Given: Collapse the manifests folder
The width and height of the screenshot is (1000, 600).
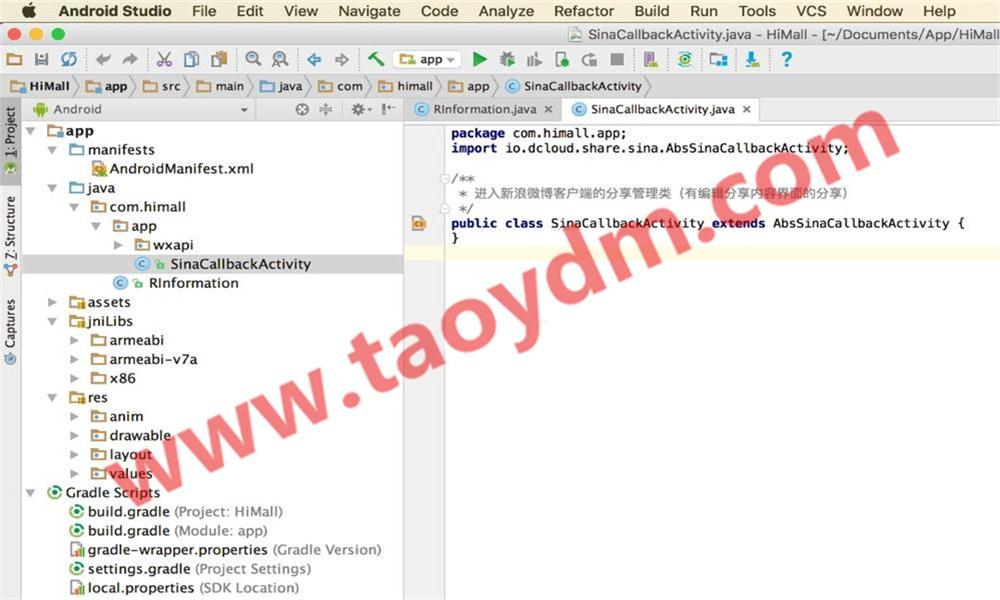Looking at the screenshot, I should (52, 150).
